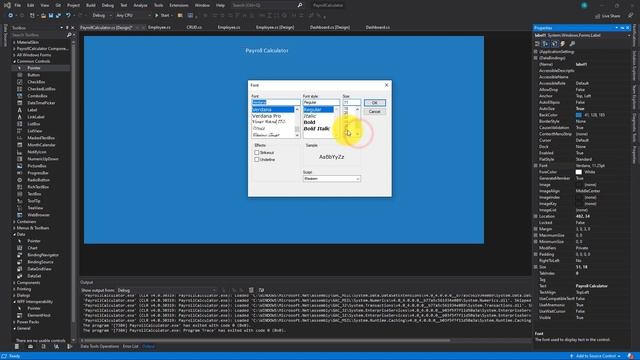This screenshot has height=360, width=640.
Task: Click the ForeColor white color swatch
Action: (578, 172)
